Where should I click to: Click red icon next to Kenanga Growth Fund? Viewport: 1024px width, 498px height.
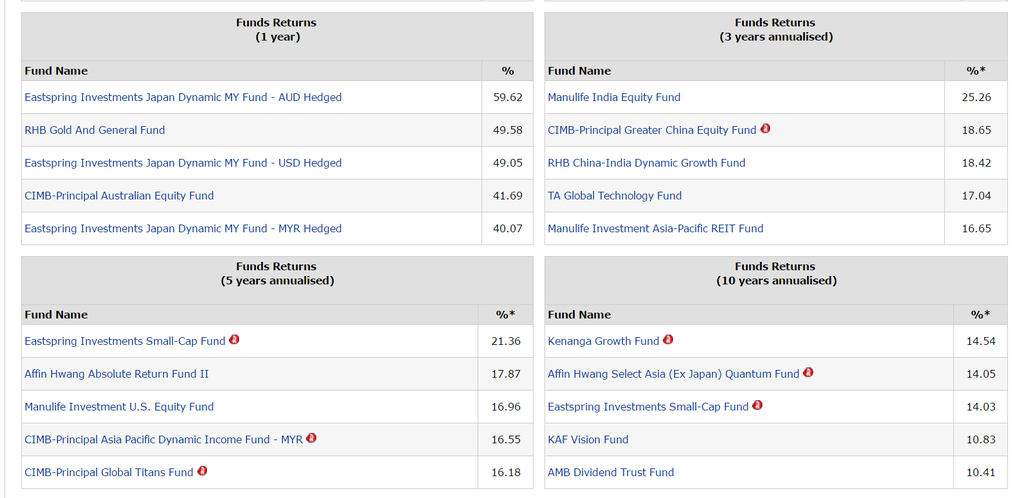[668, 340]
